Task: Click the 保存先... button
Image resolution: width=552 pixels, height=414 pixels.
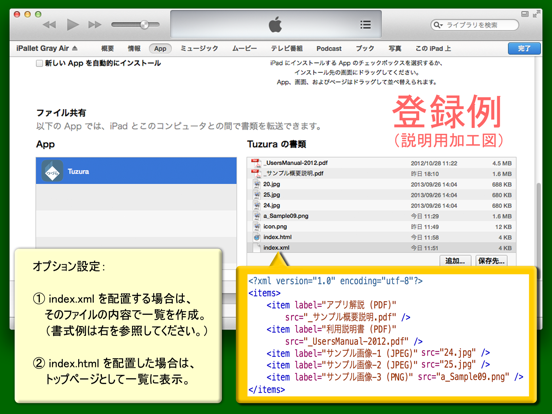Action: pos(491,261)
